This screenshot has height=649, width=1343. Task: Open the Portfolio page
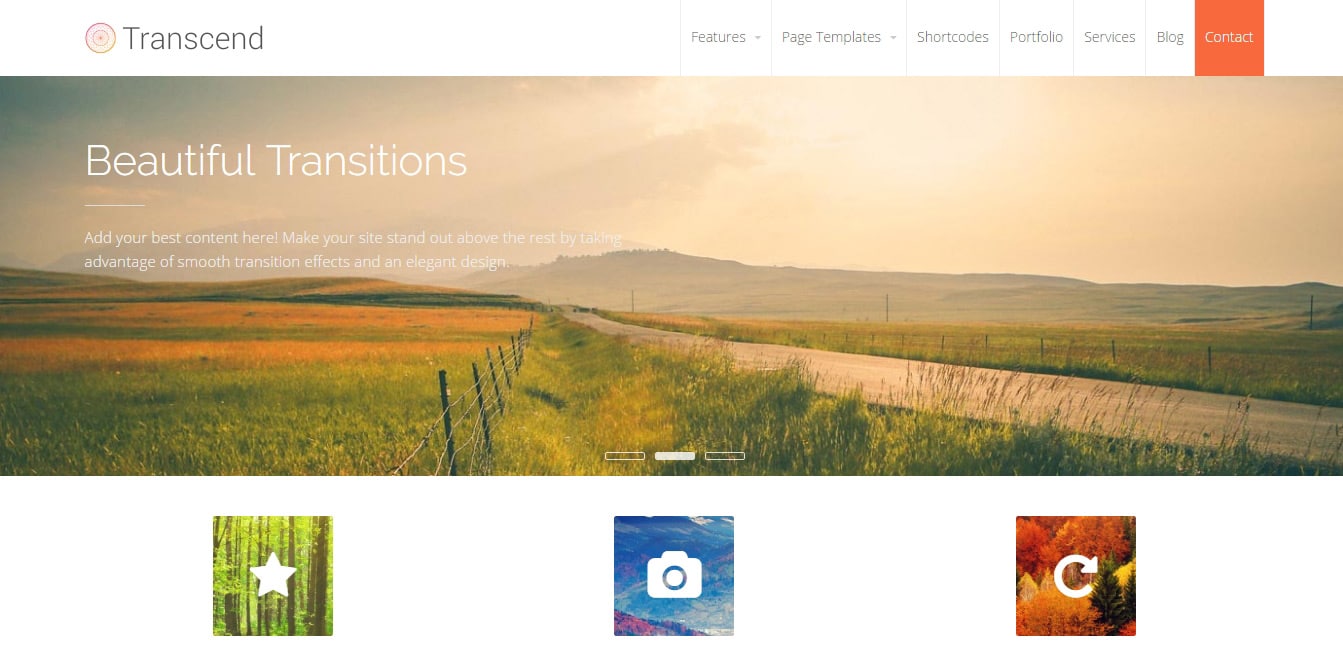click(1036, 37)
